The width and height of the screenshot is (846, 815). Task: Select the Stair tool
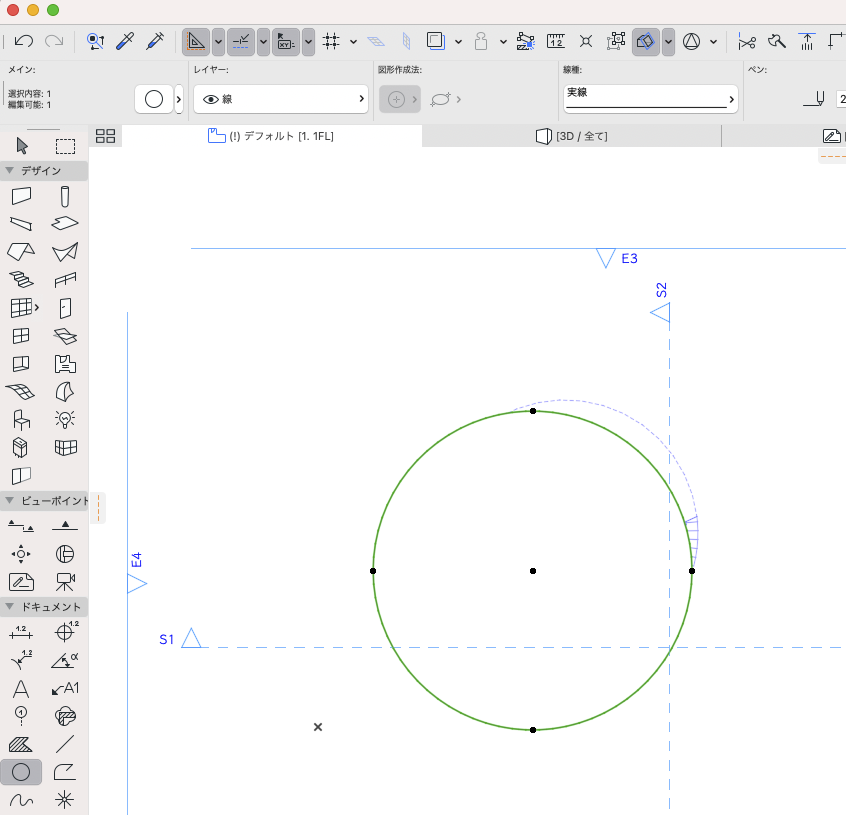[x=21, y=279]
